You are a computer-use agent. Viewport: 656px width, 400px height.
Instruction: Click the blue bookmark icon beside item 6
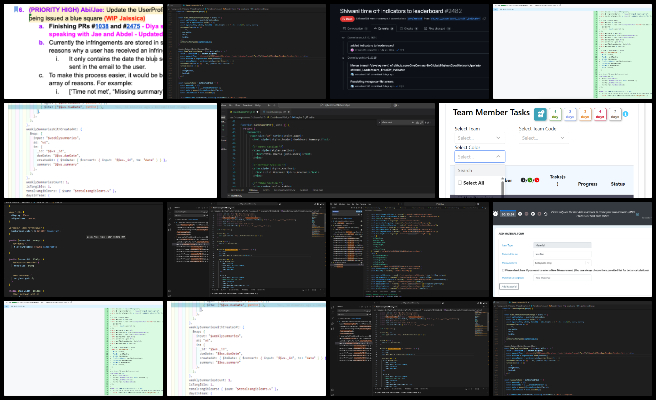[x=16, y=9]
